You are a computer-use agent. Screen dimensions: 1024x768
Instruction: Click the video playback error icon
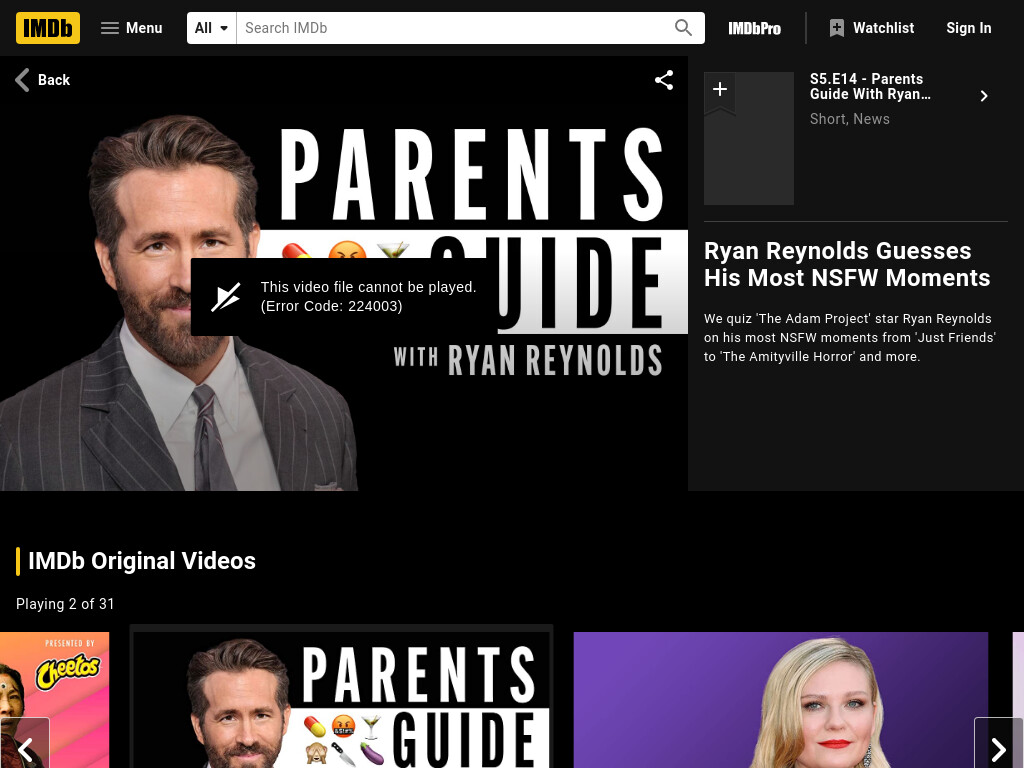click(x=225, y=297)
